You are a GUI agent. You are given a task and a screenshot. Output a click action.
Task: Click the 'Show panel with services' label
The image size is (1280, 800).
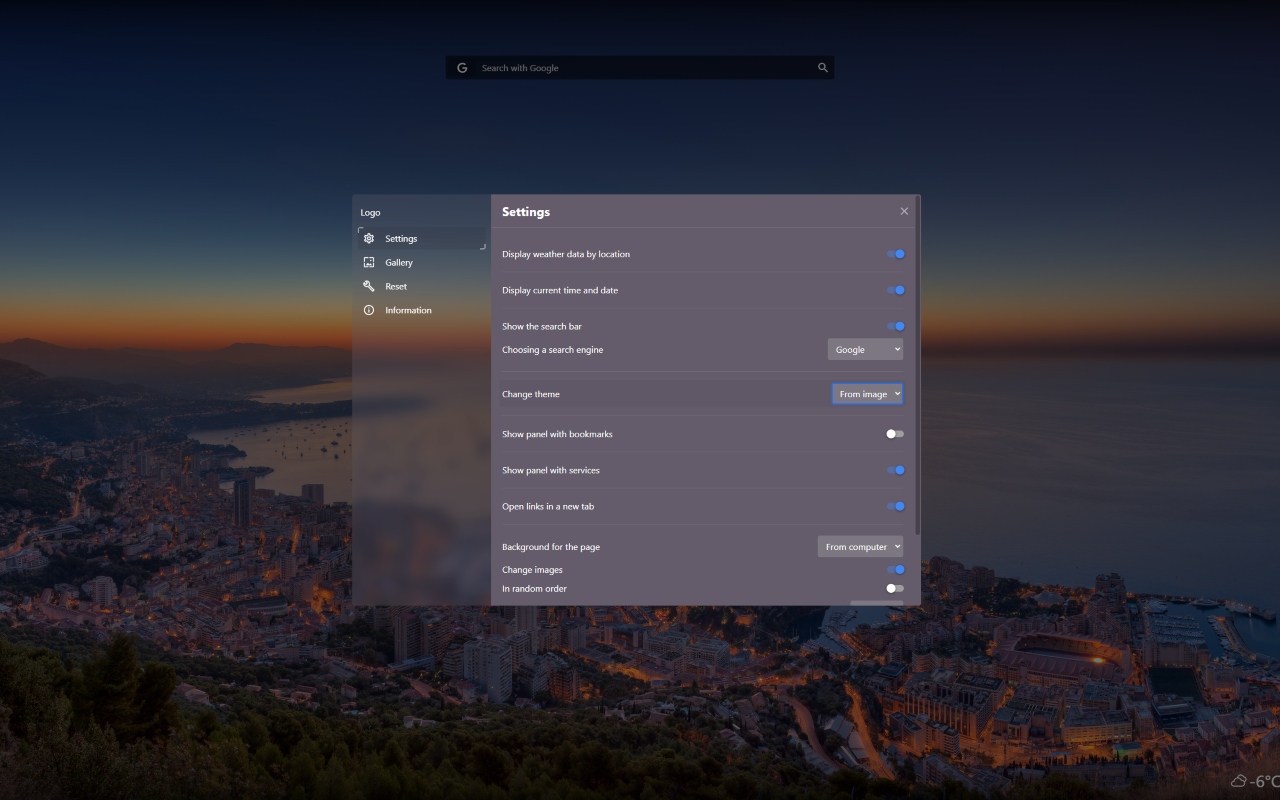pos(551,470)
